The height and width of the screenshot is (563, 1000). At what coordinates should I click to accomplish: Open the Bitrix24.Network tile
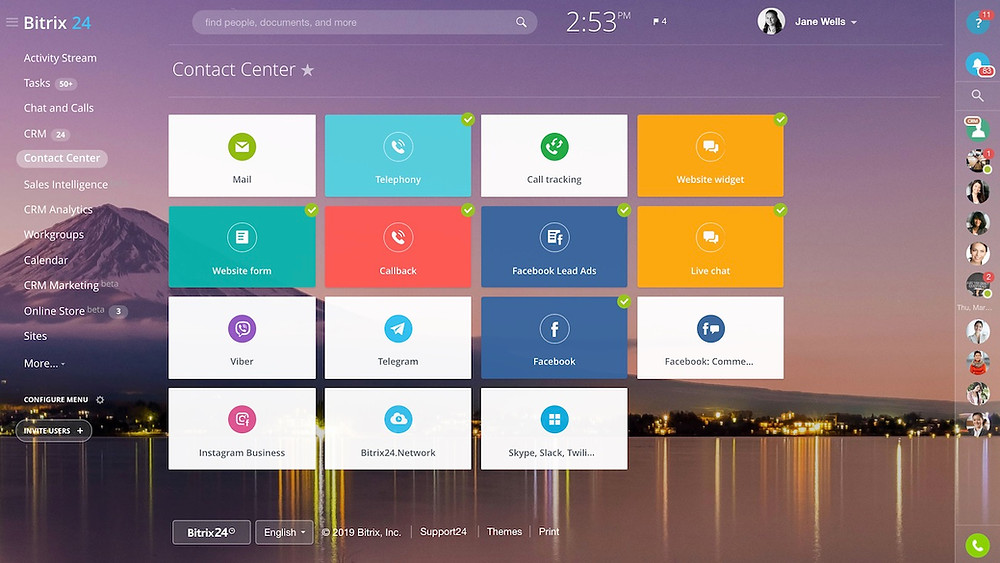coord(398,429)
